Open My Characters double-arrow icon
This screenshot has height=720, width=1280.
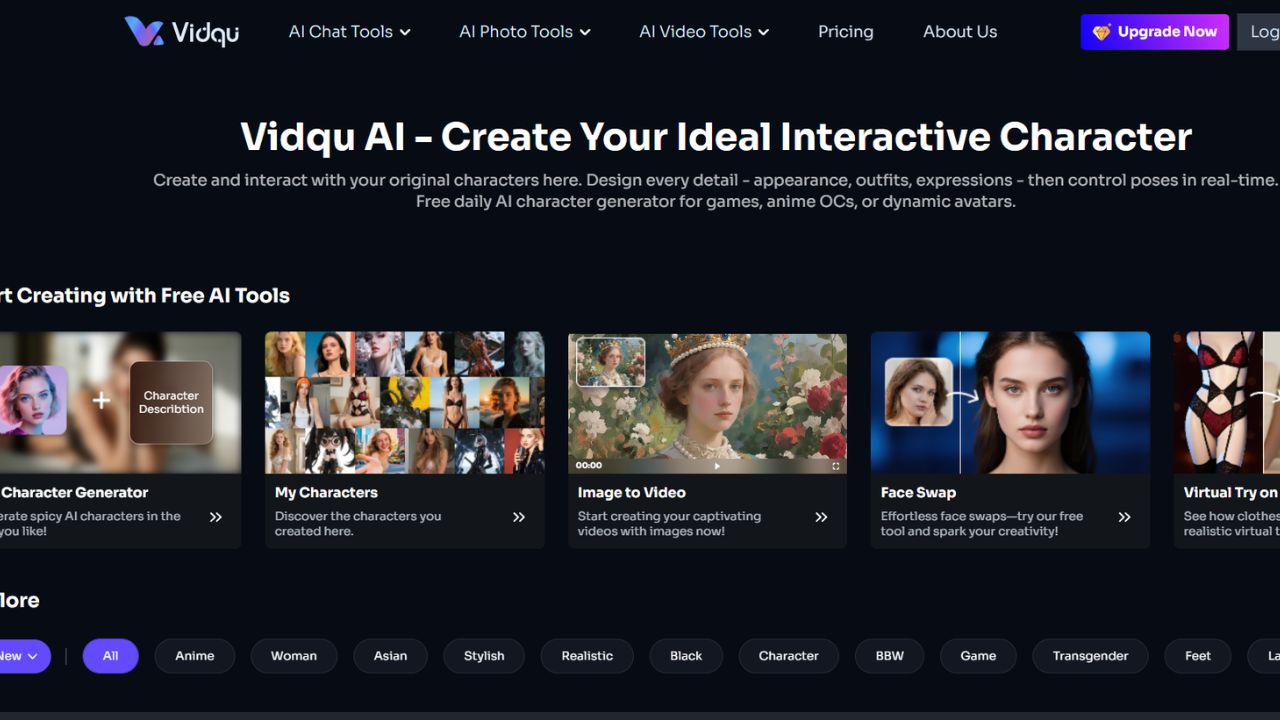coord(519,517)
